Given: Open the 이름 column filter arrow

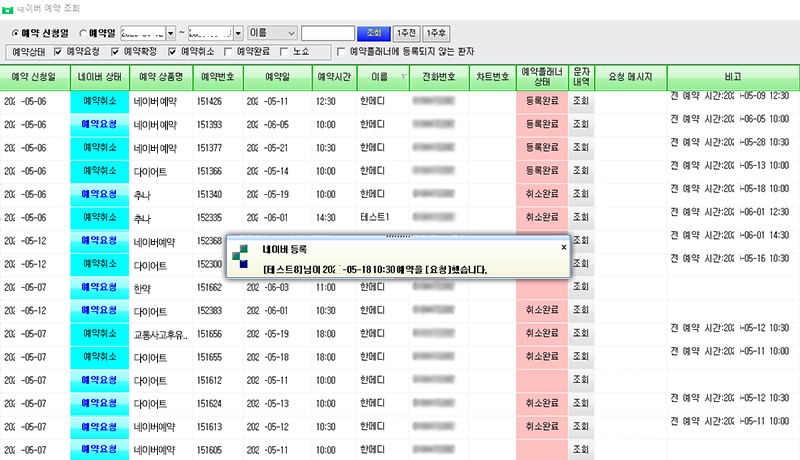Looking at the screenshot, I should coord(404,77).
